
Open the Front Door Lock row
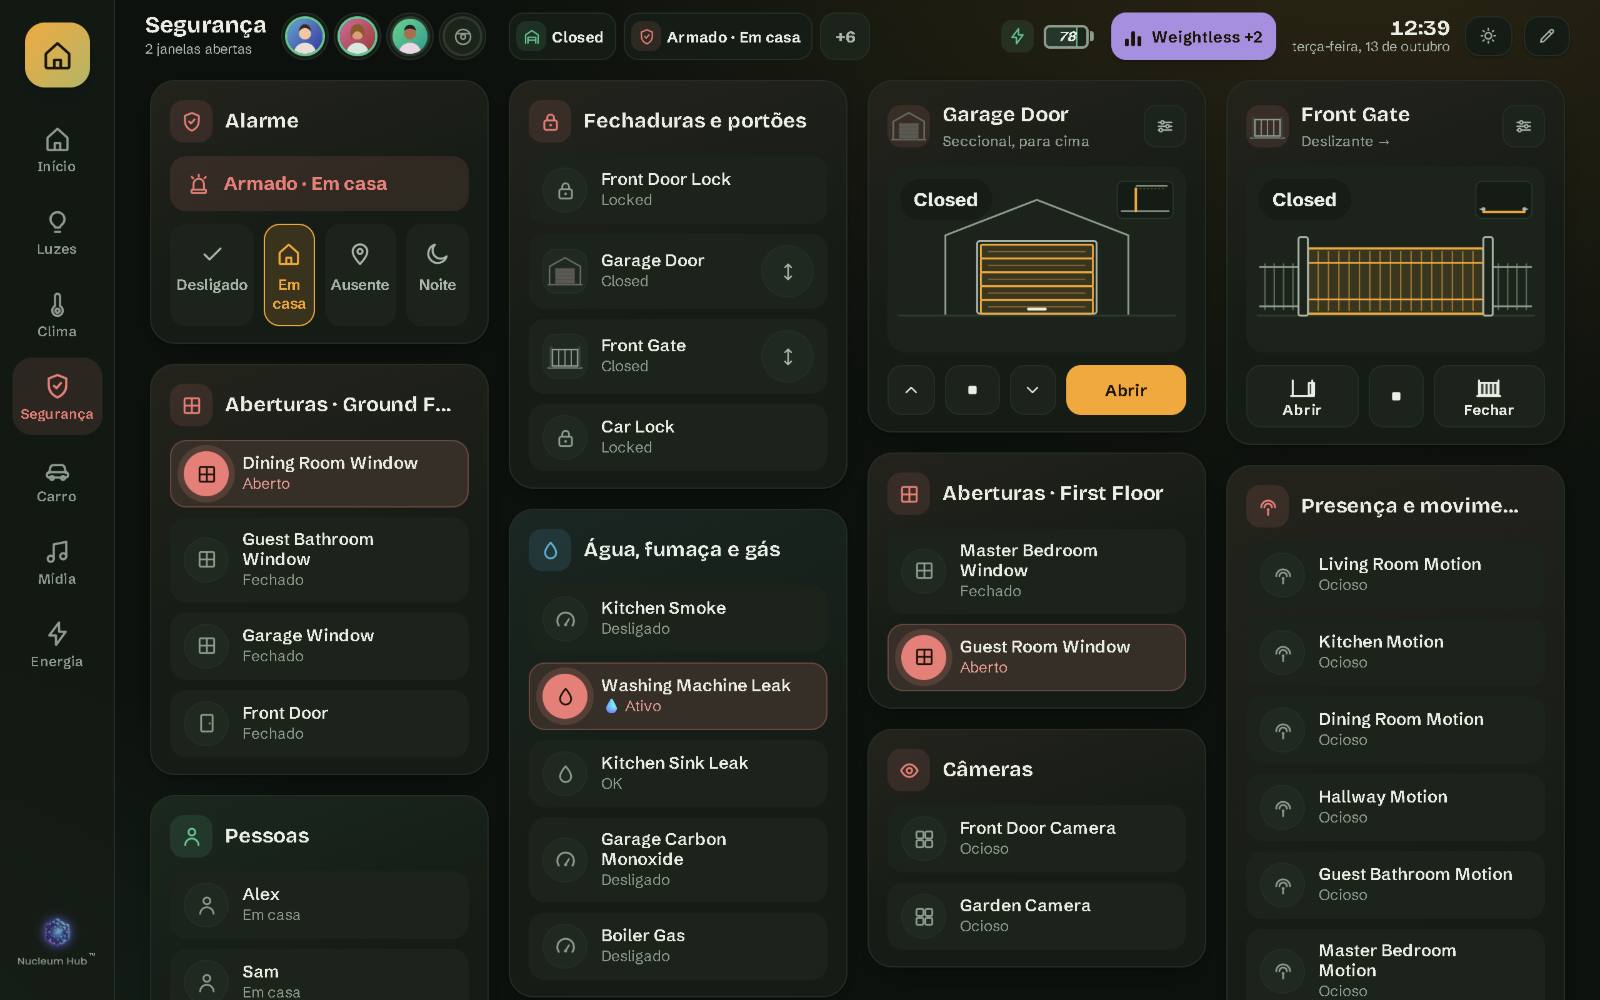coord(678,190)
